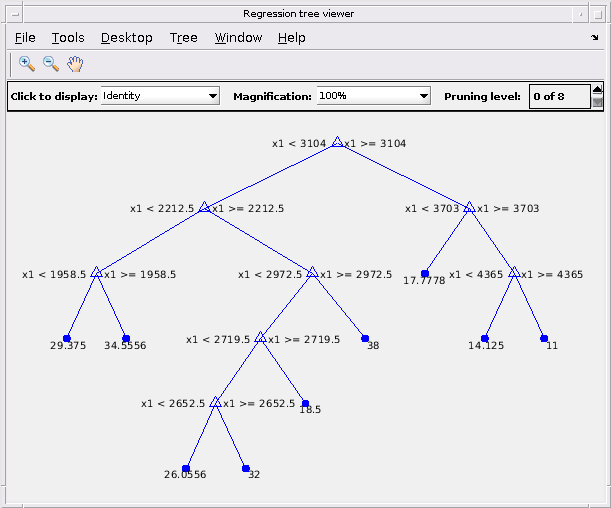Viewport: 611px width, 508px height.
Task: Select the Zoom In magnifier tool
Action: coord(26,64)
